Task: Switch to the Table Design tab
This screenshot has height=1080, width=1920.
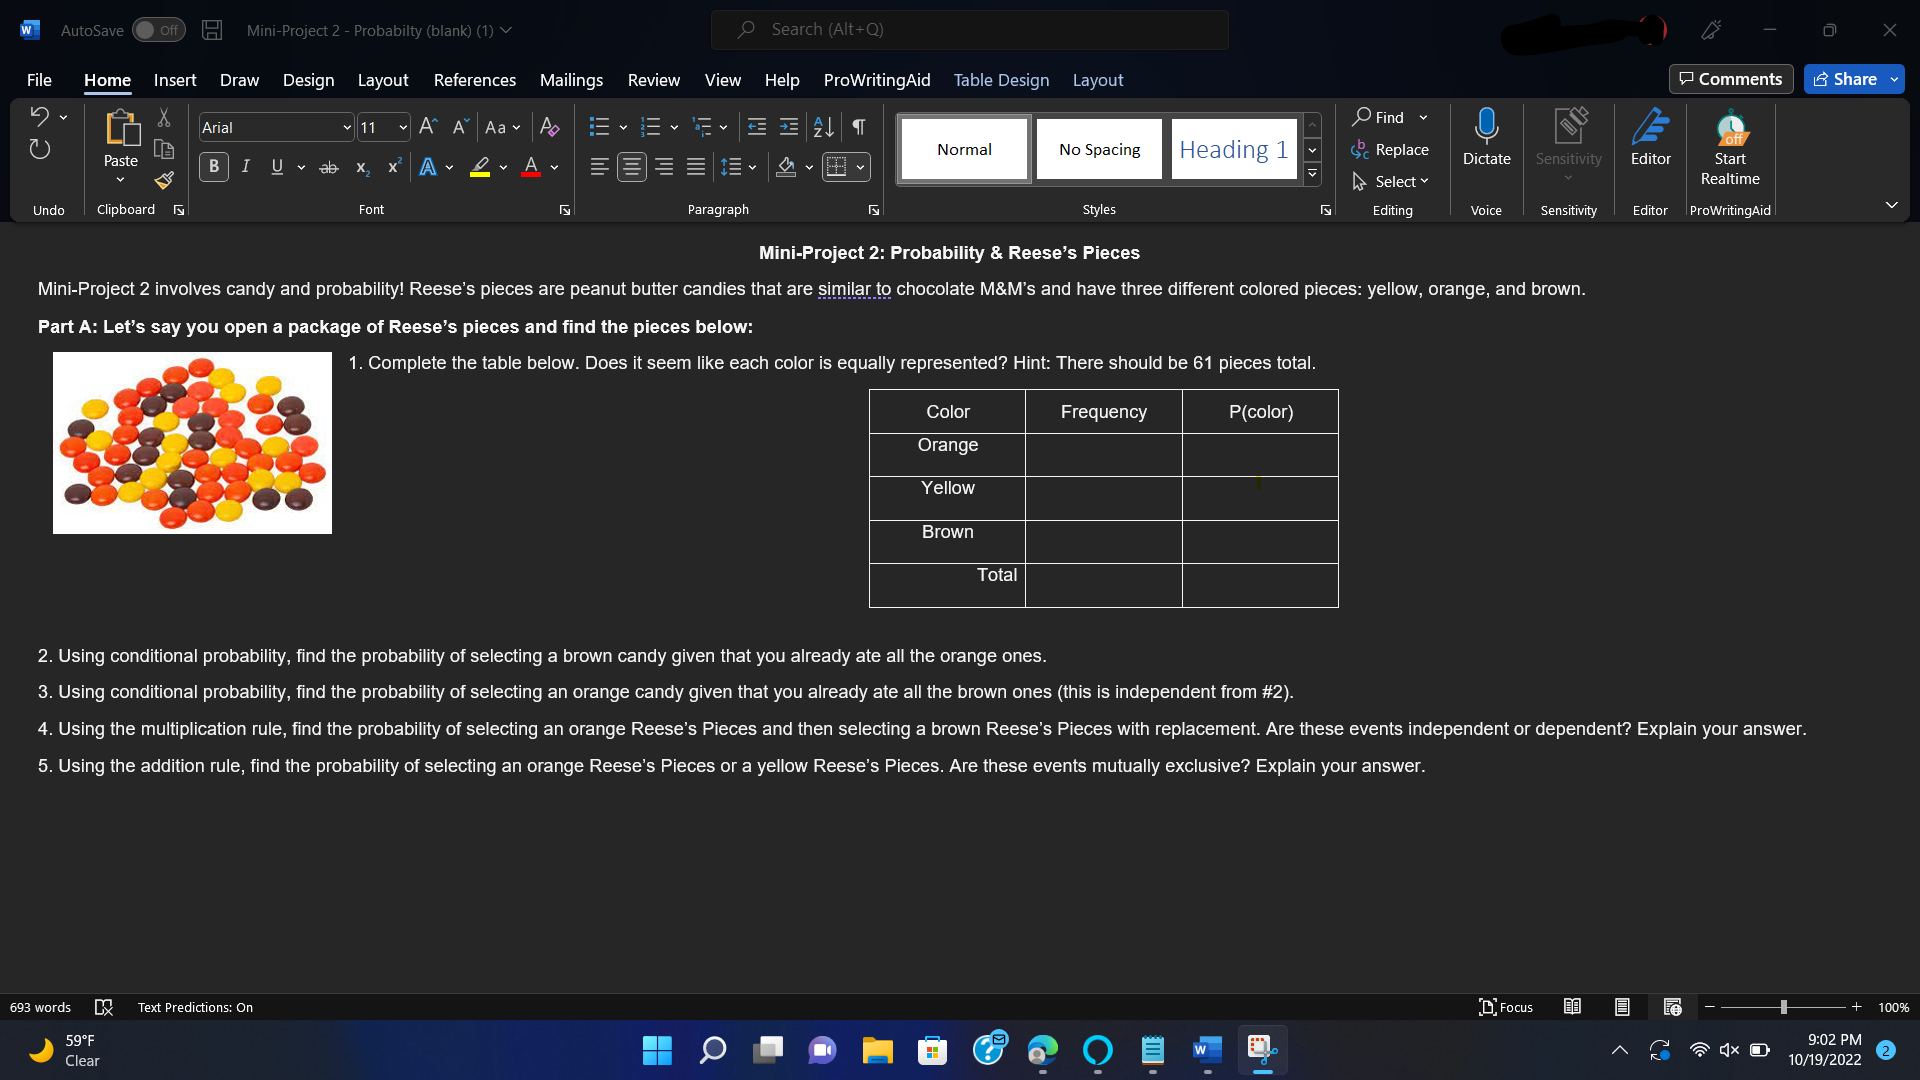Action: pos(1001,80)
